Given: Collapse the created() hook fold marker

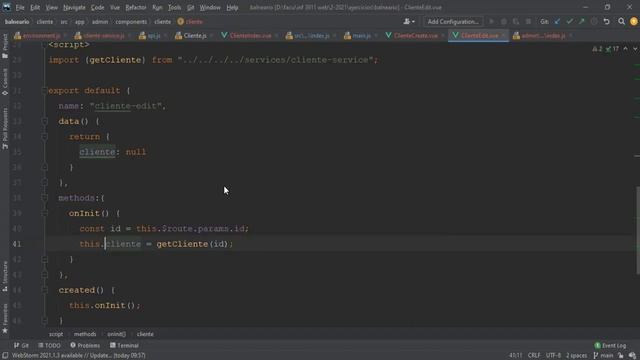Looking at the screenshot, I should click(44, 290).
